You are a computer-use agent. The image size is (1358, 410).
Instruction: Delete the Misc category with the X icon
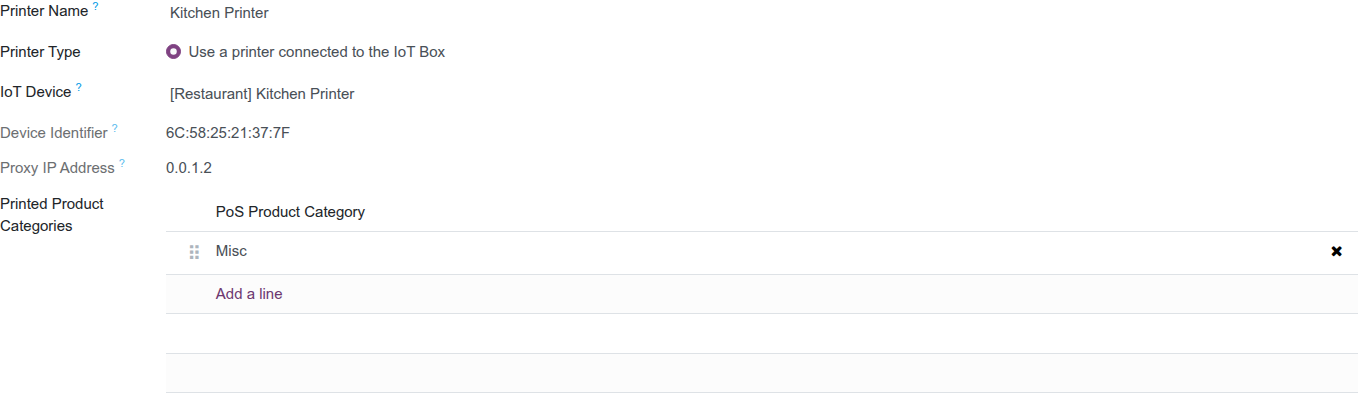1336,252
